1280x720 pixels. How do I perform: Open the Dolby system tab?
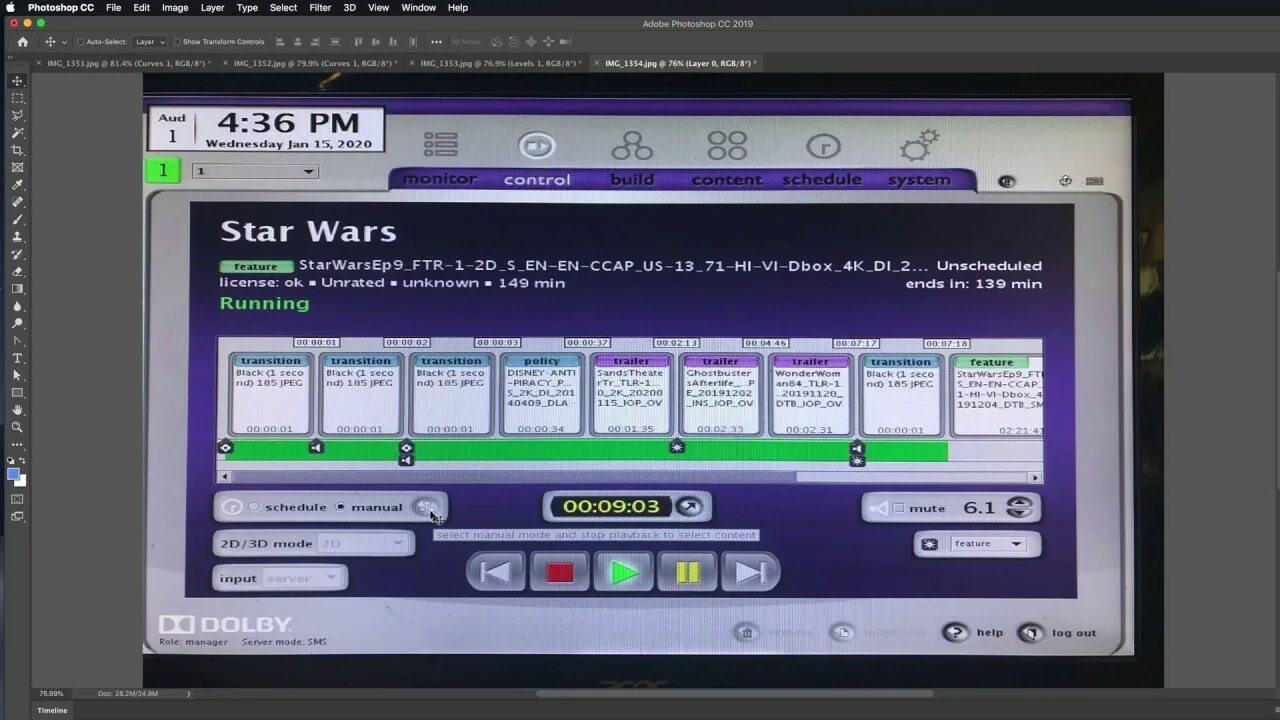tap(919, 179)
